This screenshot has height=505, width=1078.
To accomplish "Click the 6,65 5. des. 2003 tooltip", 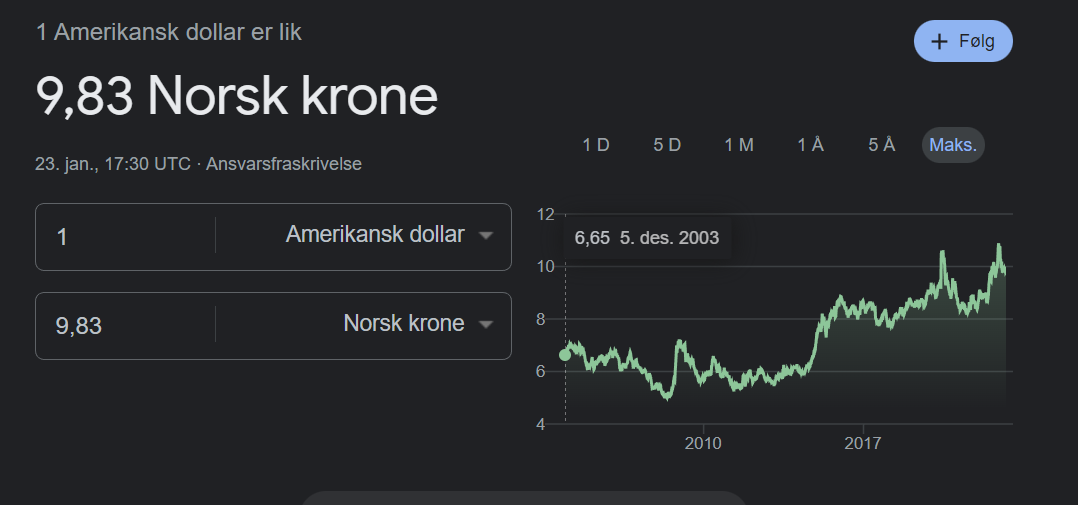I will [647, 238].
